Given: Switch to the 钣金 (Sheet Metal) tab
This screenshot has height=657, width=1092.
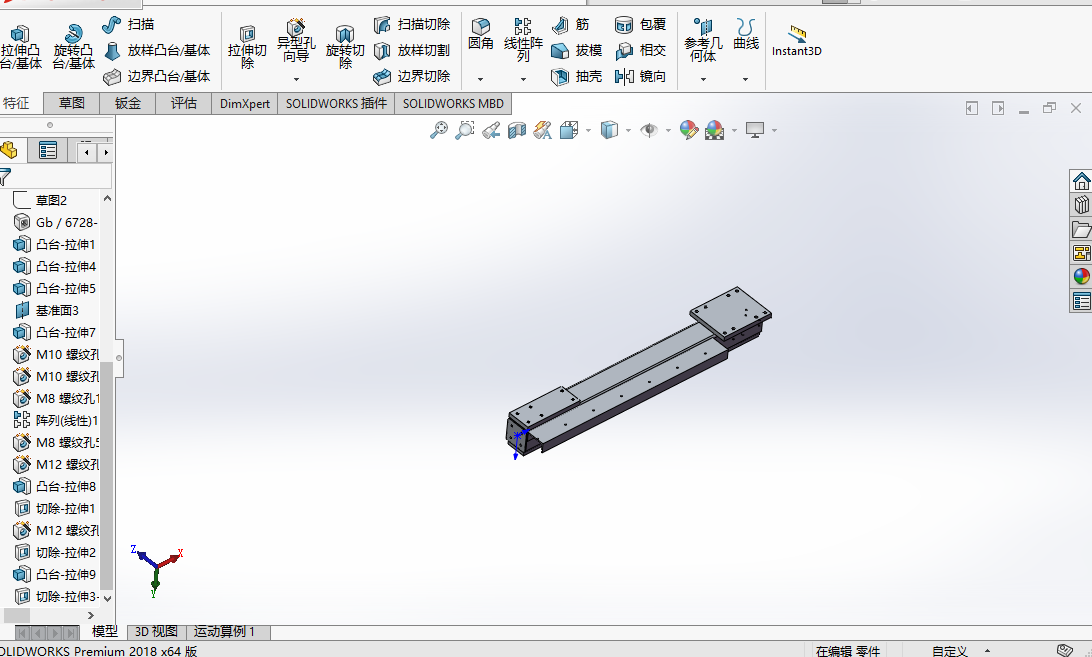Looking at the screenshot, I should tap(127, 103).
